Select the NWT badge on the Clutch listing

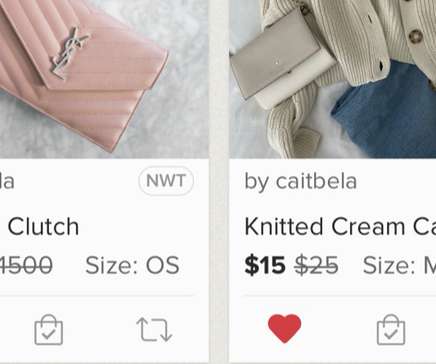point(166,181)
